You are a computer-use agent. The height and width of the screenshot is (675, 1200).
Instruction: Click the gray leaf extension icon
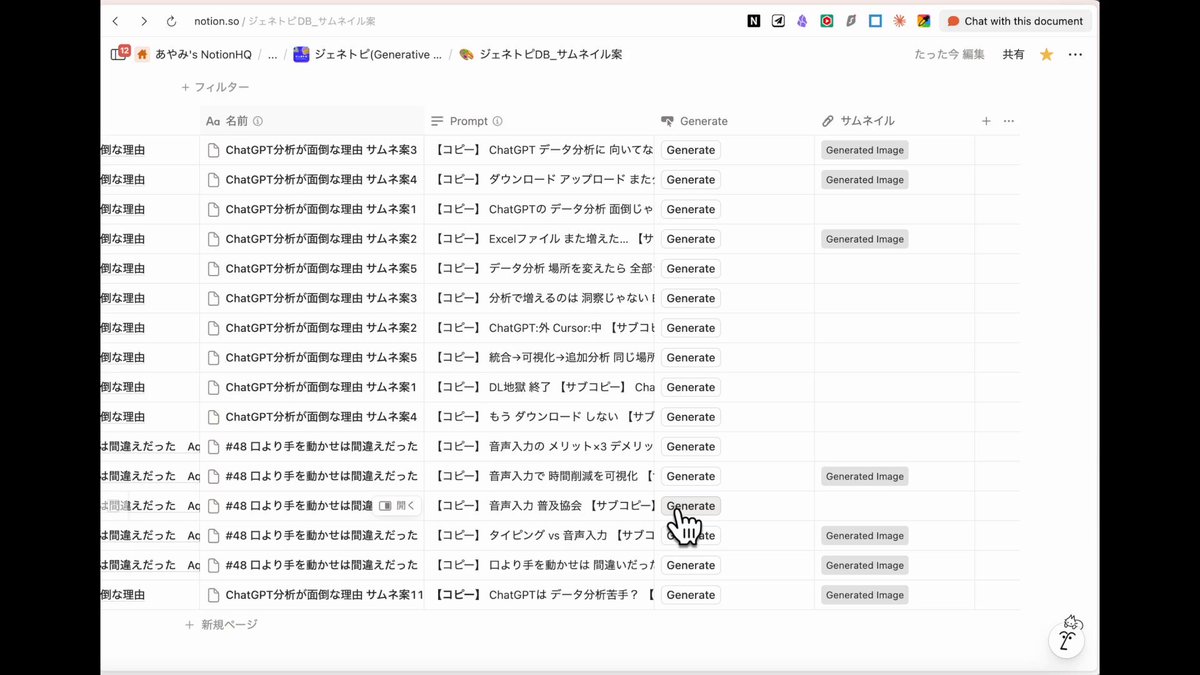pyautogui.click(x=851, y=21)
